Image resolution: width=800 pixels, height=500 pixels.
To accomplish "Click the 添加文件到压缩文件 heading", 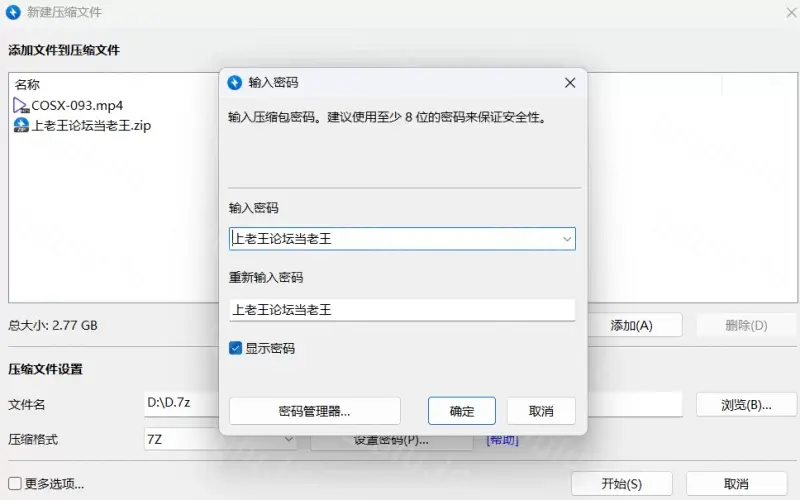I will click(x=64, y=50).
